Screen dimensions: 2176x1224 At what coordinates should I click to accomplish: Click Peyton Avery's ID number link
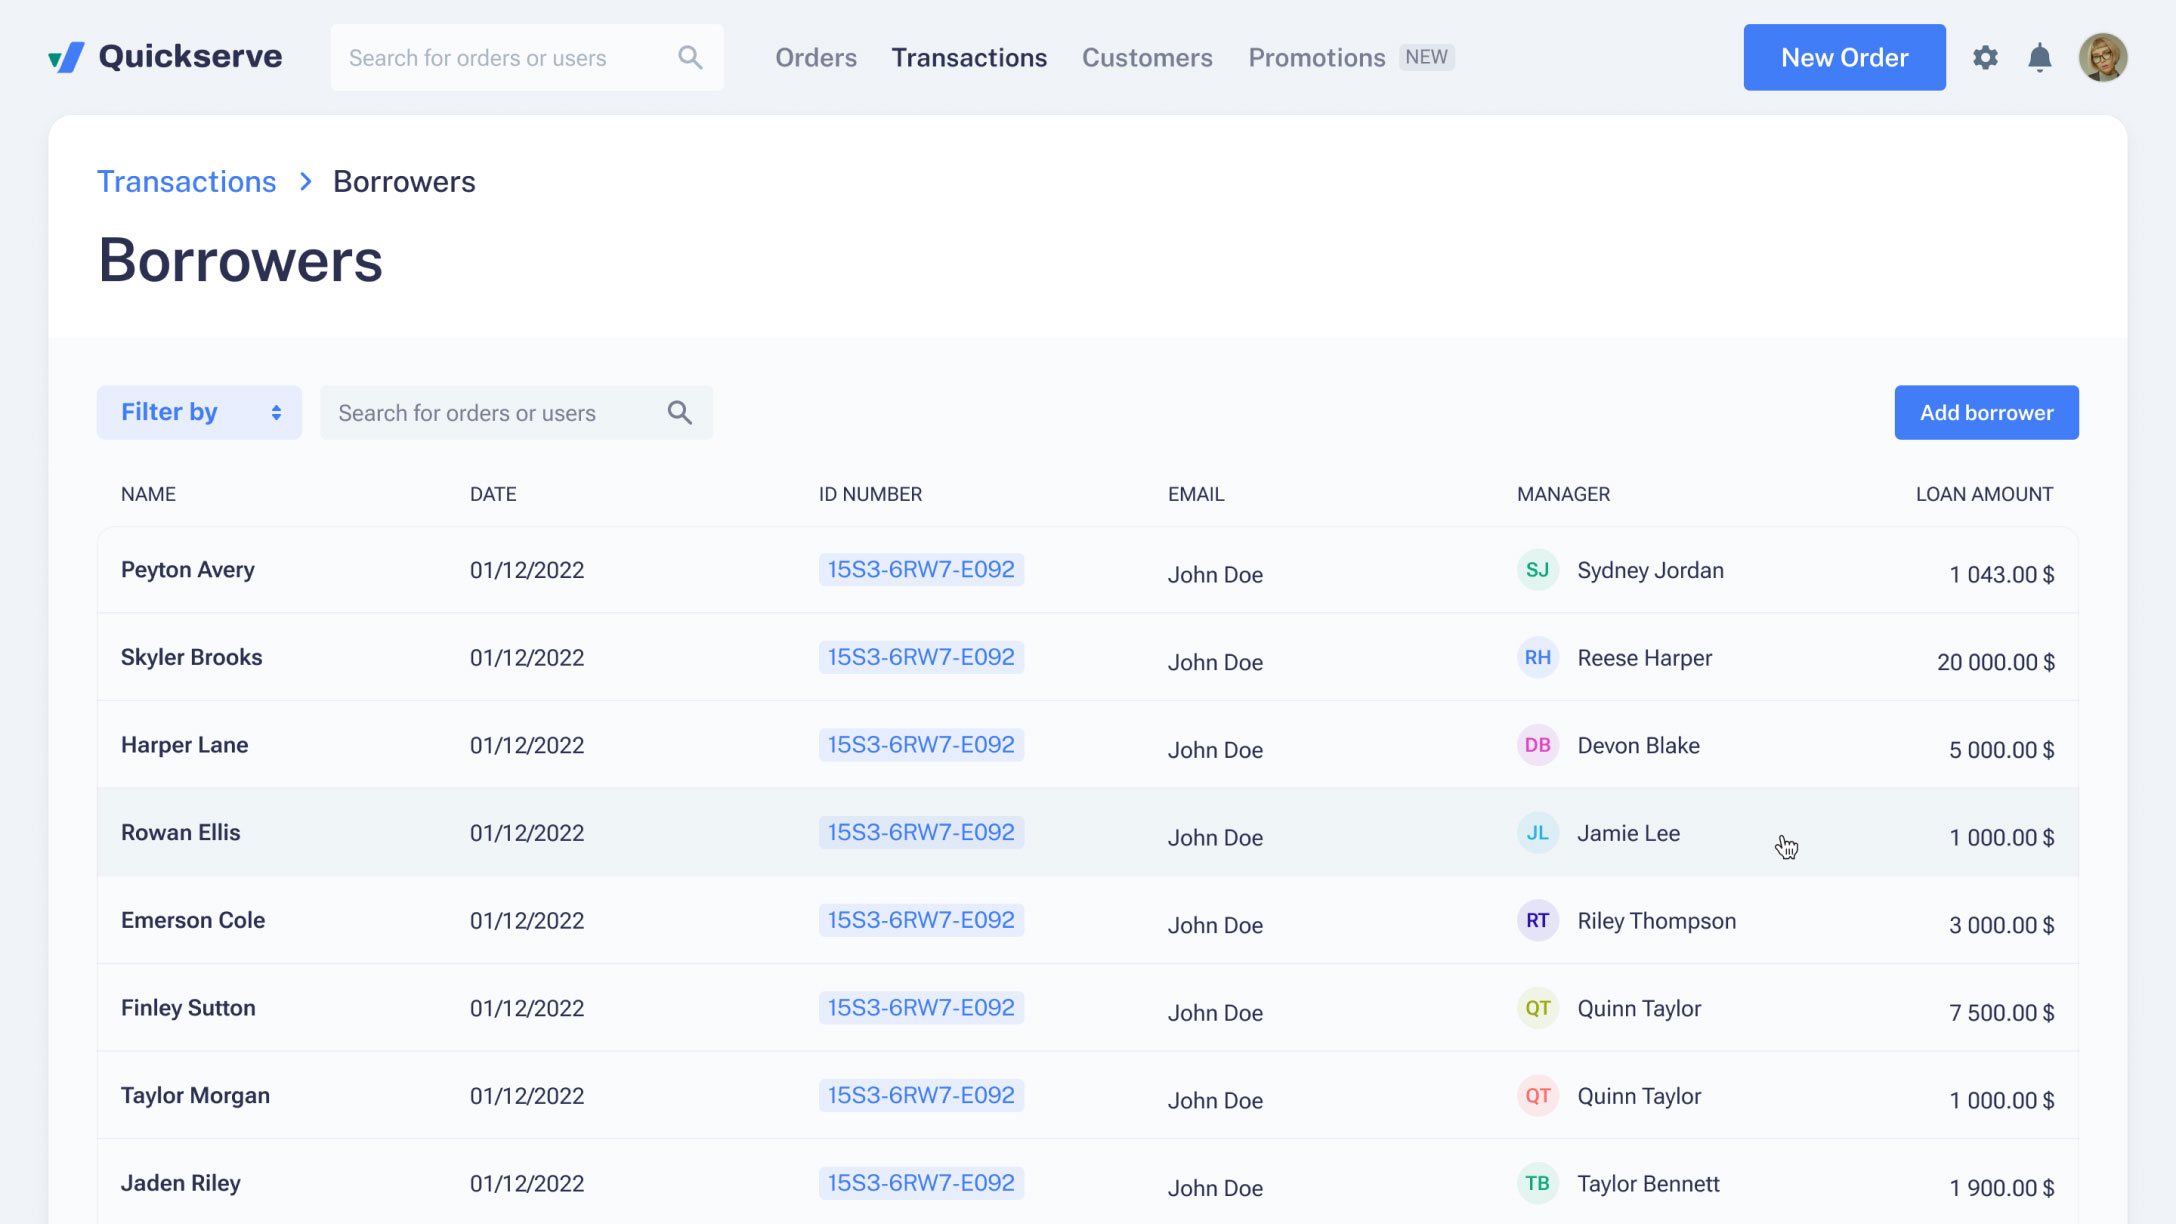click(x=921, y=570)
